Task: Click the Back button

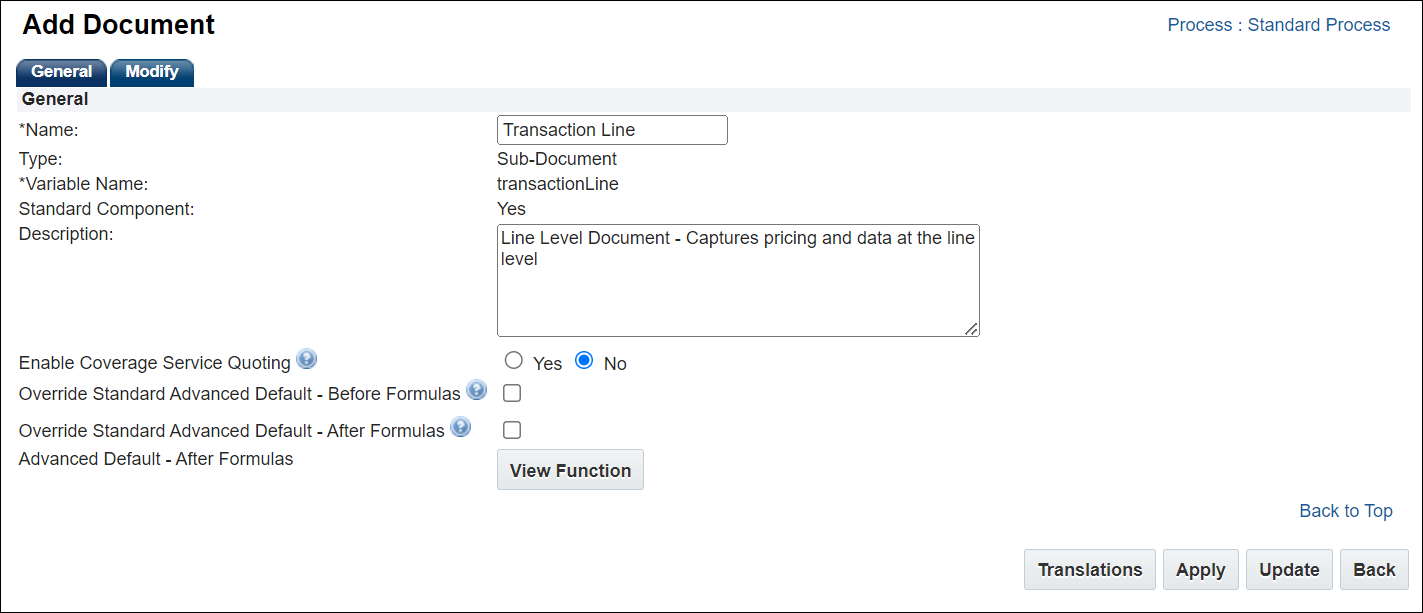Action: pos(1374,569)
